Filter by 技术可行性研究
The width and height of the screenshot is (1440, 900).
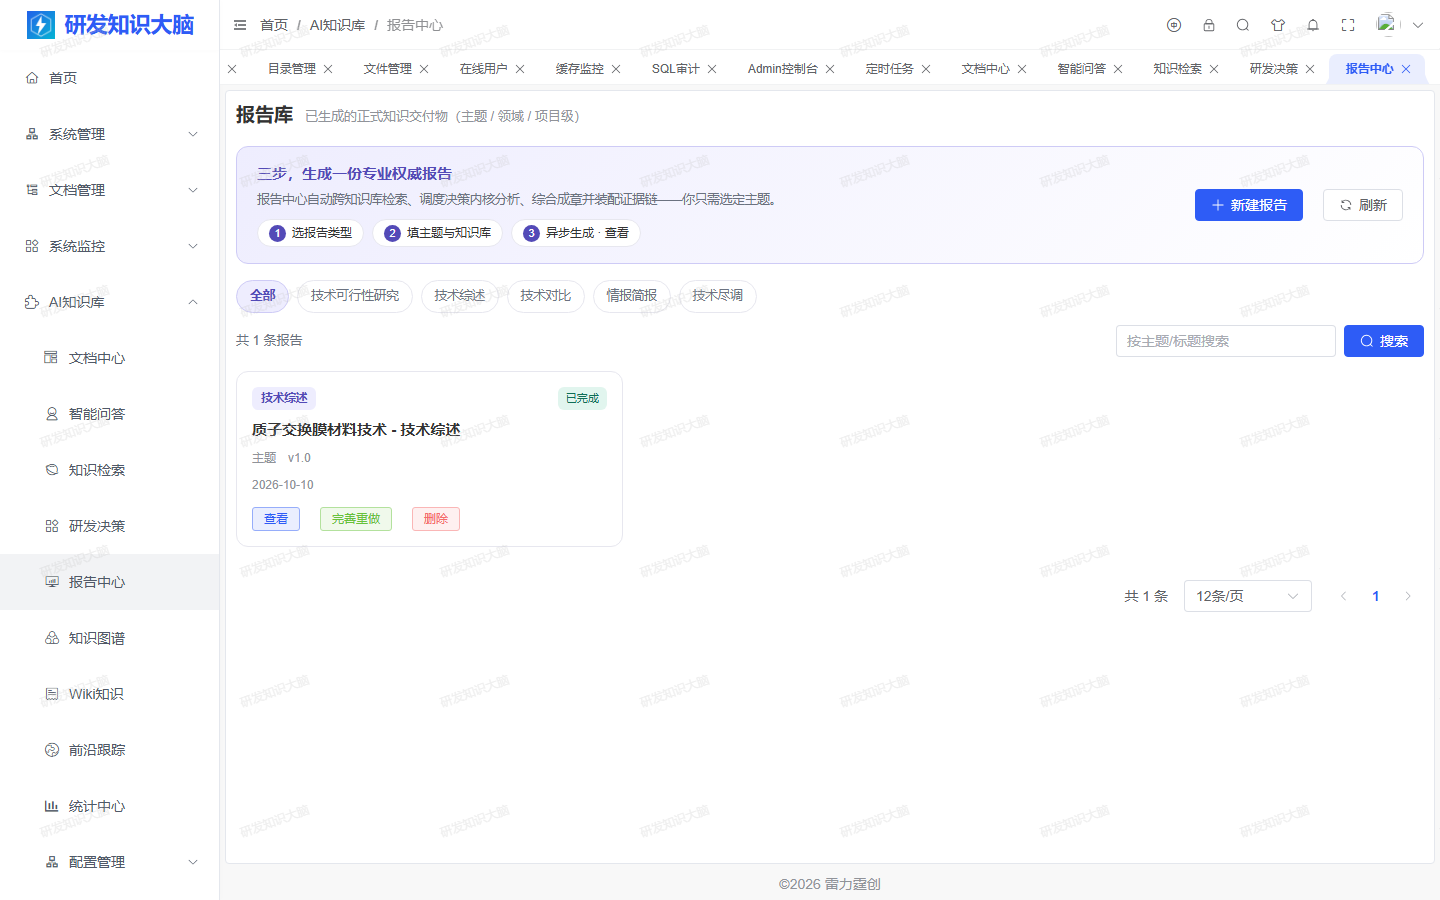point(354,296)
